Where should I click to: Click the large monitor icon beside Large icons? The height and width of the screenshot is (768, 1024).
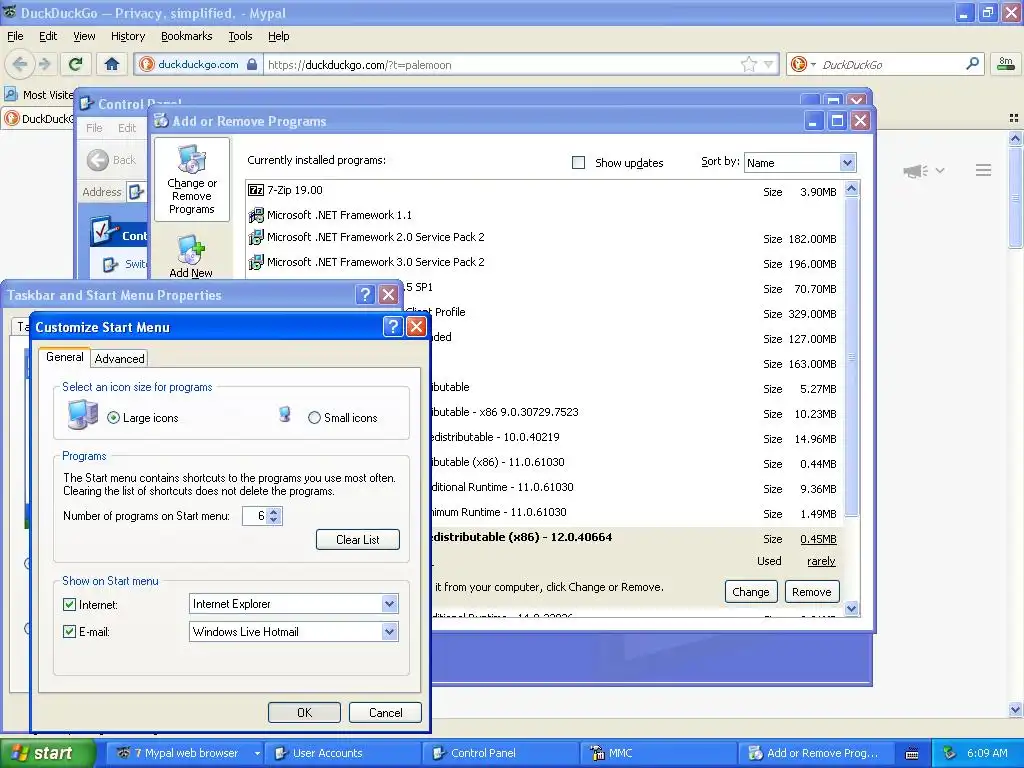(82, 415)
